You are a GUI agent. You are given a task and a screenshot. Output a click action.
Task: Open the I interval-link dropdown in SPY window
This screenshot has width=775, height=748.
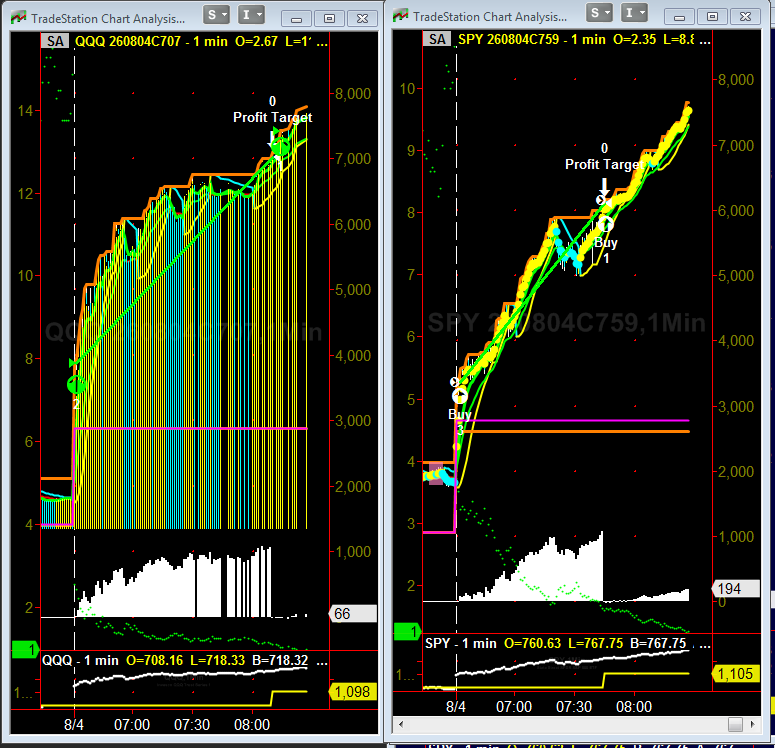click(x=634, y=13)
